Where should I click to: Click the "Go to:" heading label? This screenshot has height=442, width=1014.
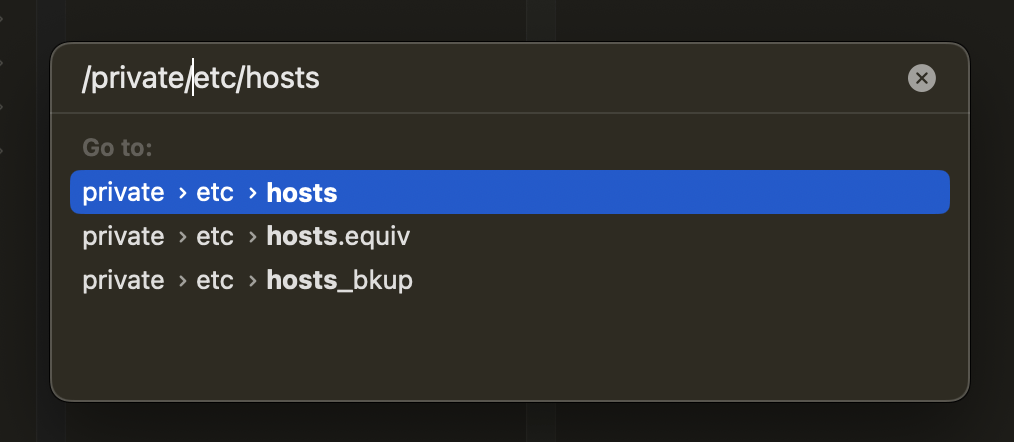click(x=117, y=148)
